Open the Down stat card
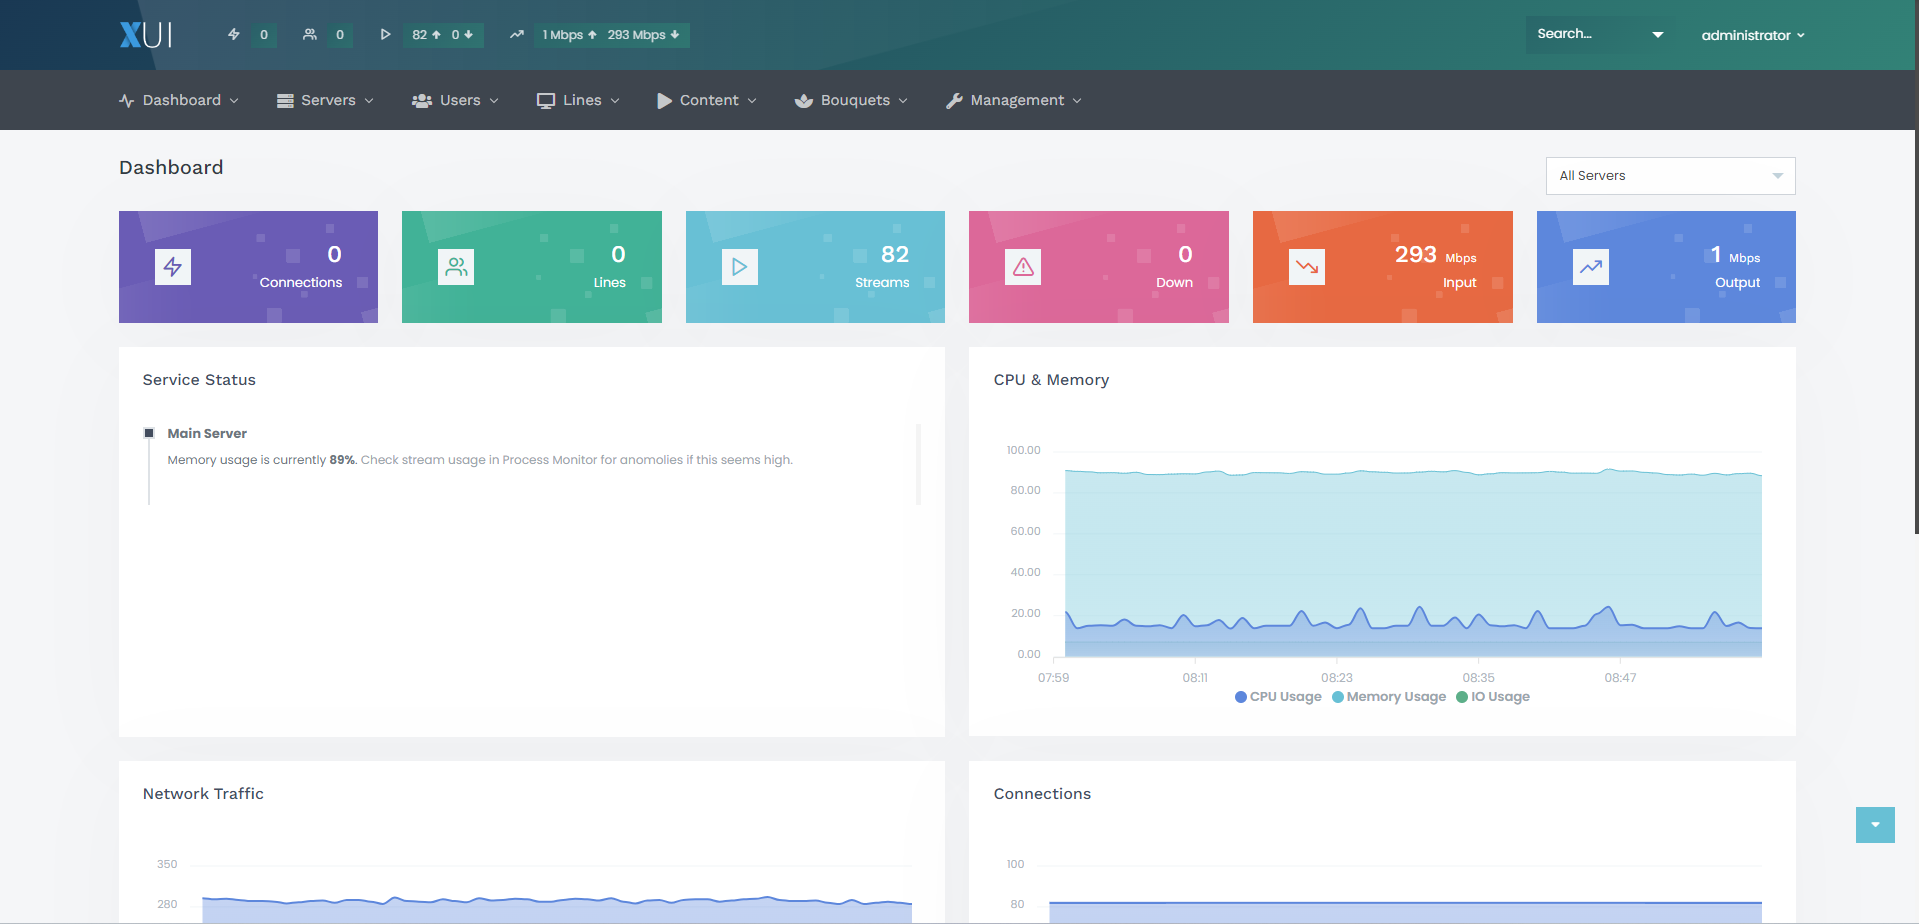 point(1099,267)
